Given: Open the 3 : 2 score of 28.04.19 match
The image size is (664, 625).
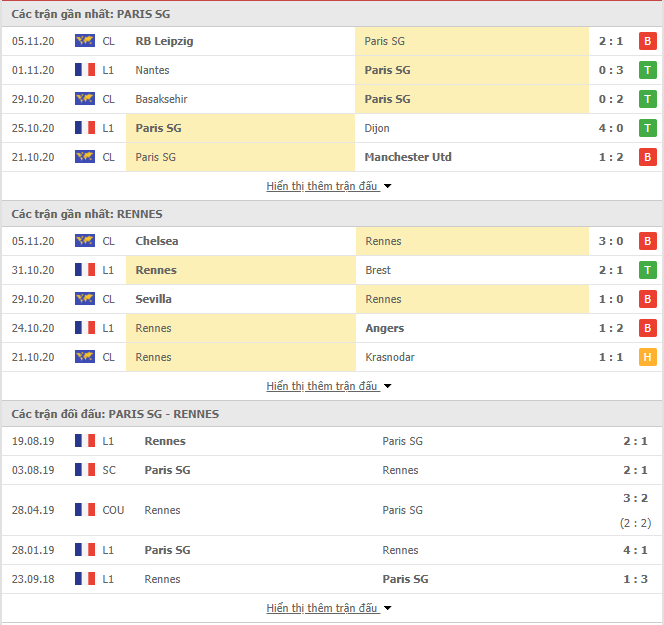Looking at the screenshot, I should point(635,498).
